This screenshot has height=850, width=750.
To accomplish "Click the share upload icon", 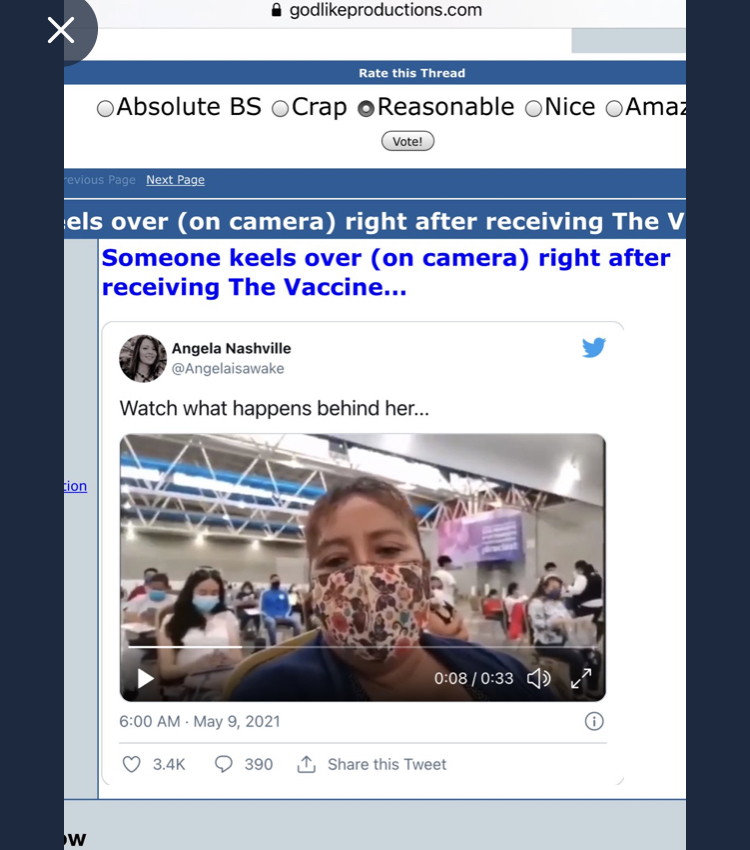I will click(306, 764).
